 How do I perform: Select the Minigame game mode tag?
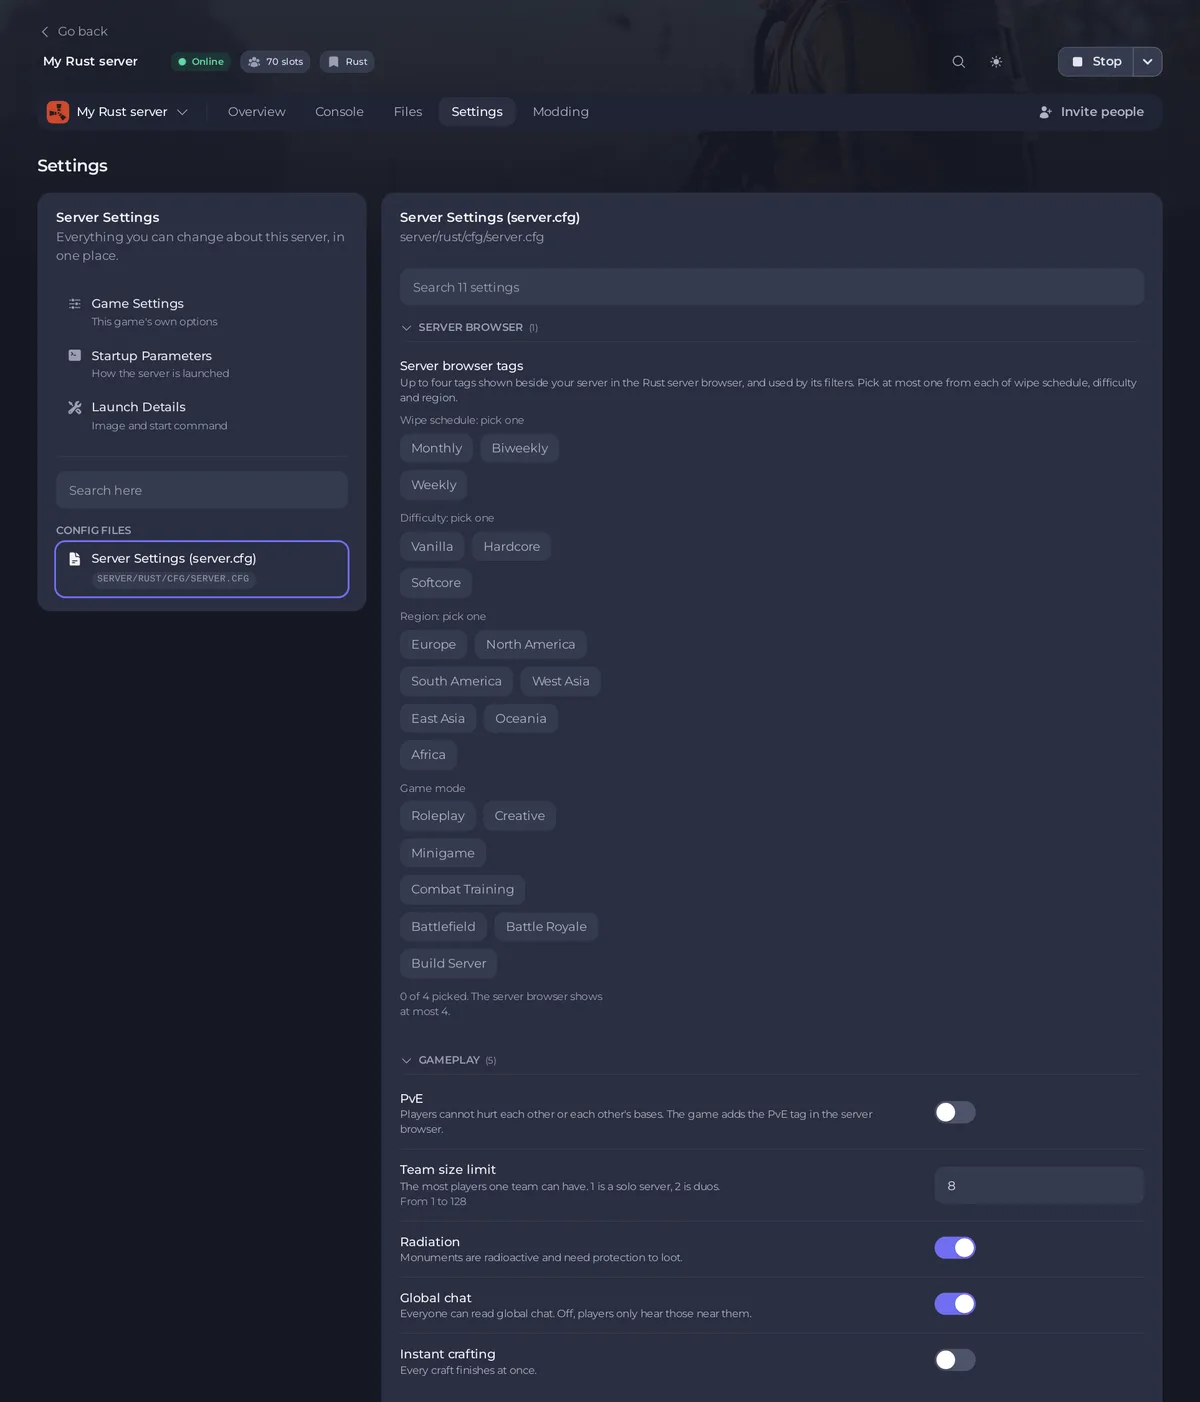(443, 853)
